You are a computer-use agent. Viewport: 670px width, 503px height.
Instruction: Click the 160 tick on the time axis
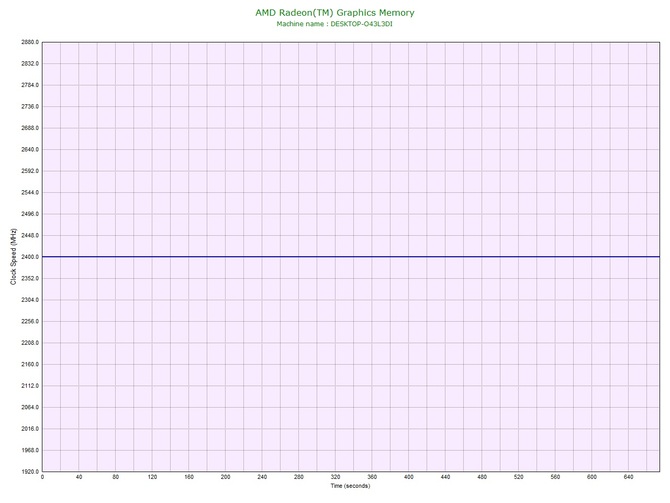(189, 477)
